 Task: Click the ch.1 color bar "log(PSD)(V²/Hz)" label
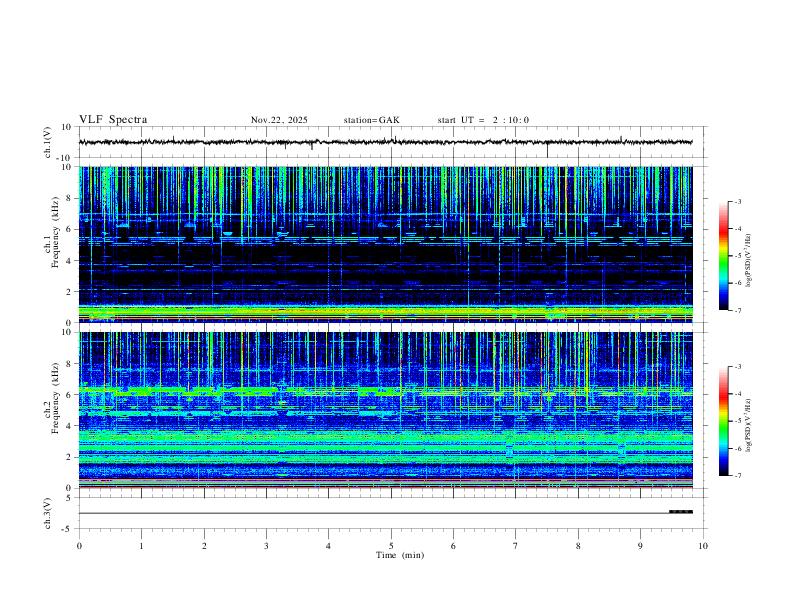(x=748, y=261)
